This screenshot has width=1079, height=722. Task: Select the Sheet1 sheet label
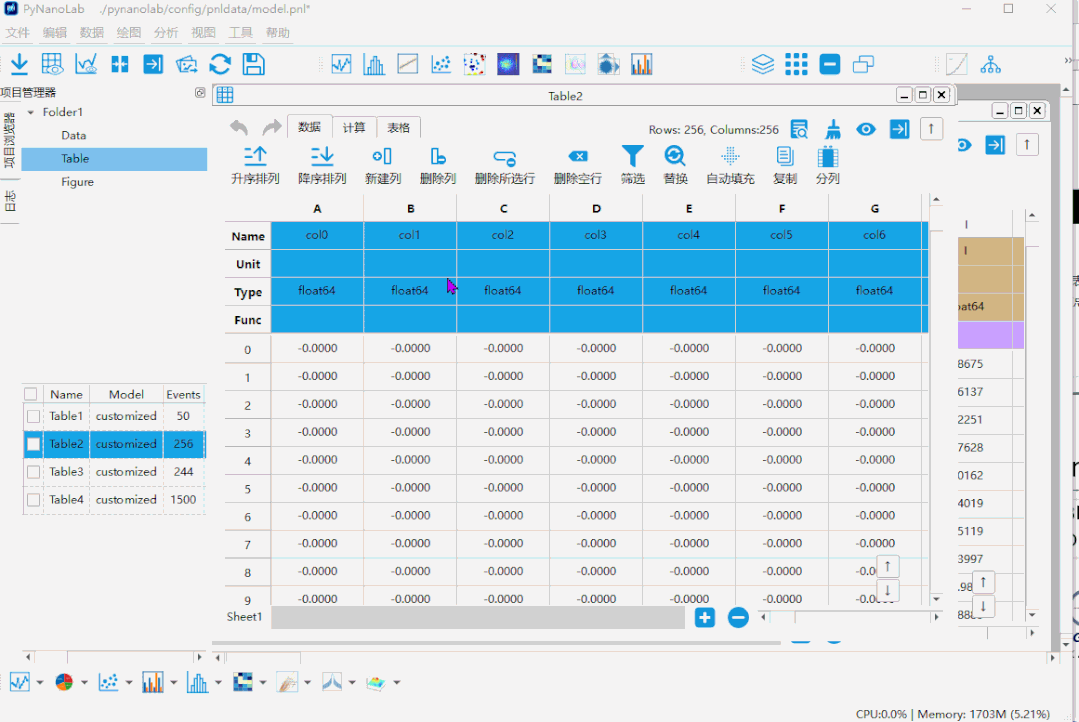[x=244, y=617]
